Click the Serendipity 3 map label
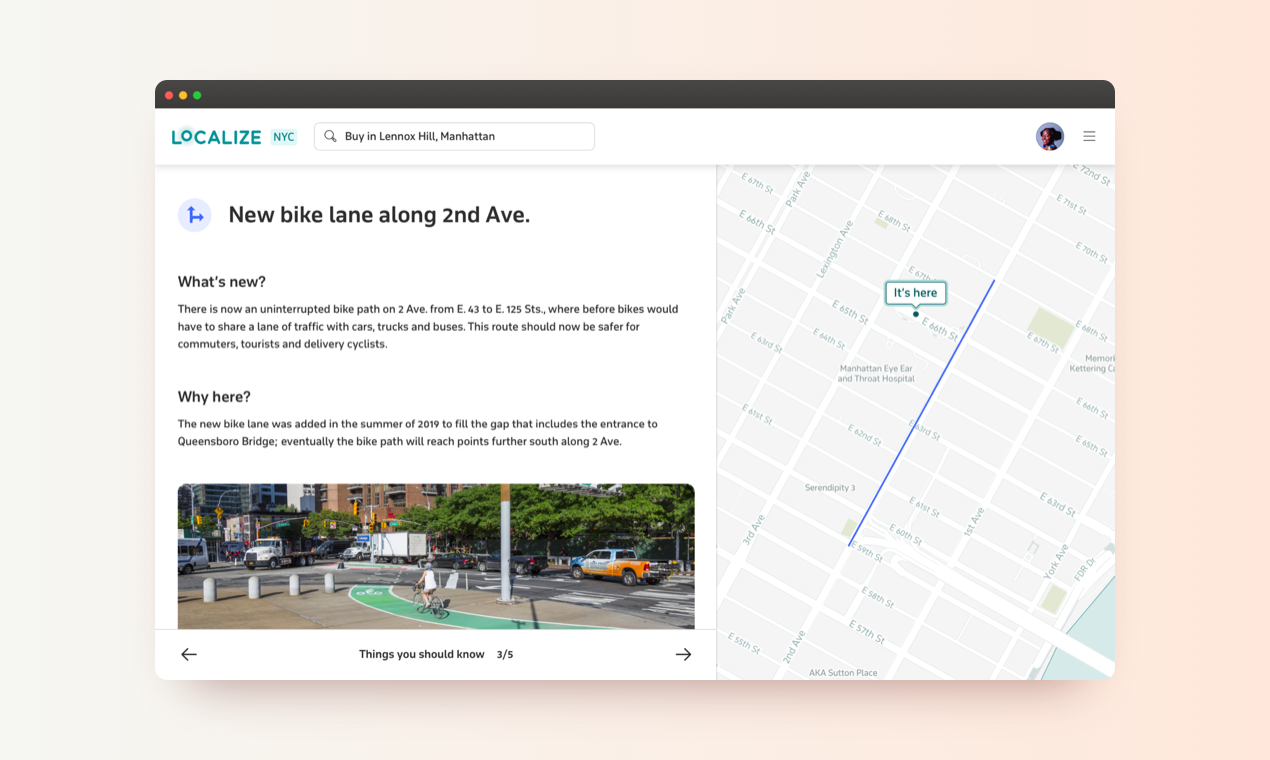The width and height of the screenshot is (1270, 760). pyautogui.click(x=830, y=488)
